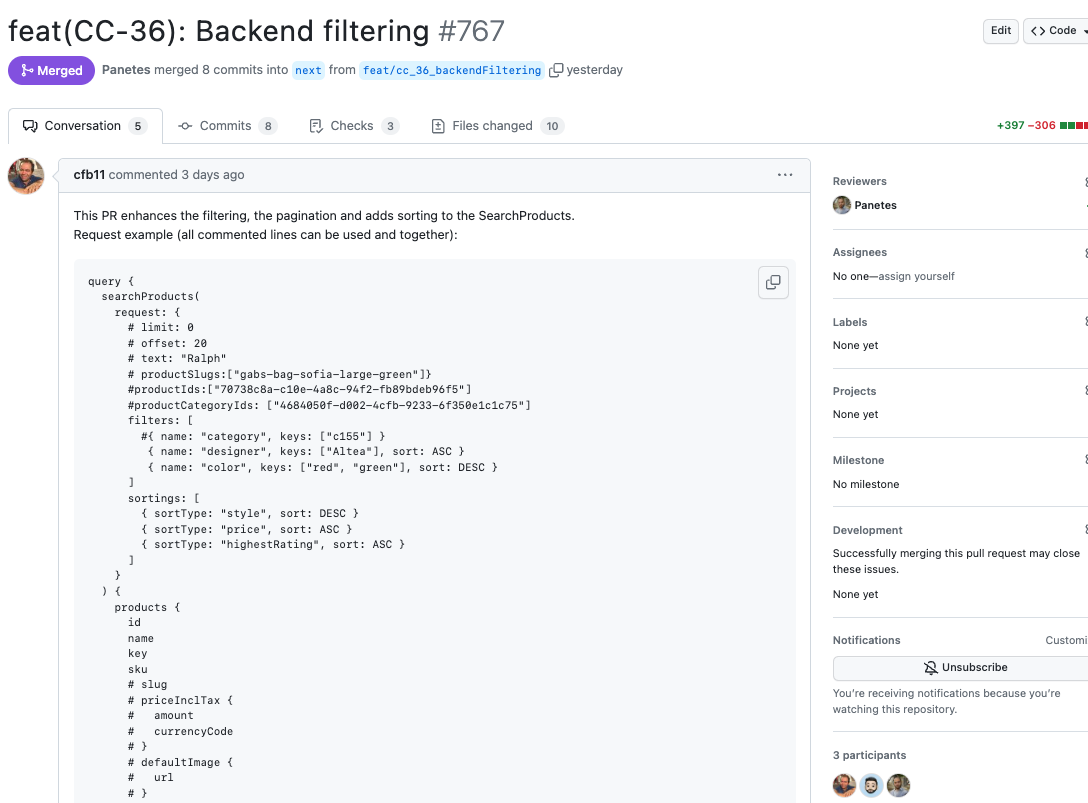
Task: Open the Checks tab
Action: click(352, 126)
